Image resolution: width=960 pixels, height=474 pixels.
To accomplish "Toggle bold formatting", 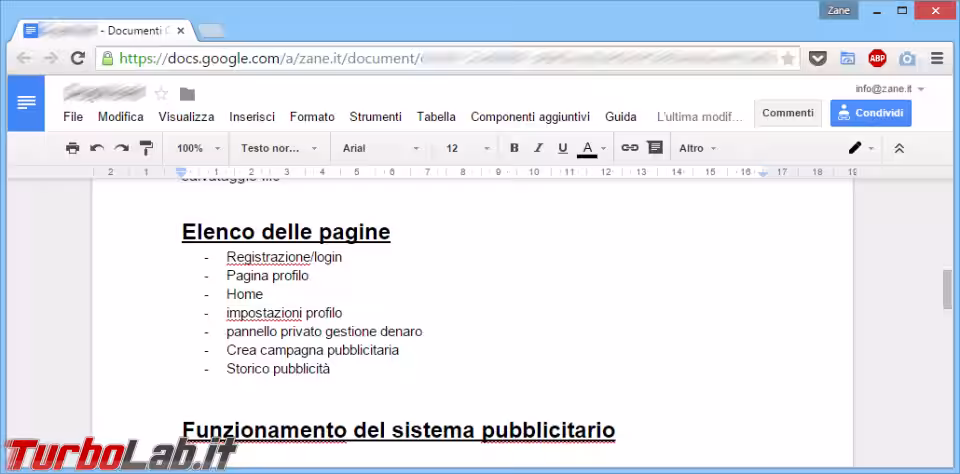I will (x=514, y=148).
